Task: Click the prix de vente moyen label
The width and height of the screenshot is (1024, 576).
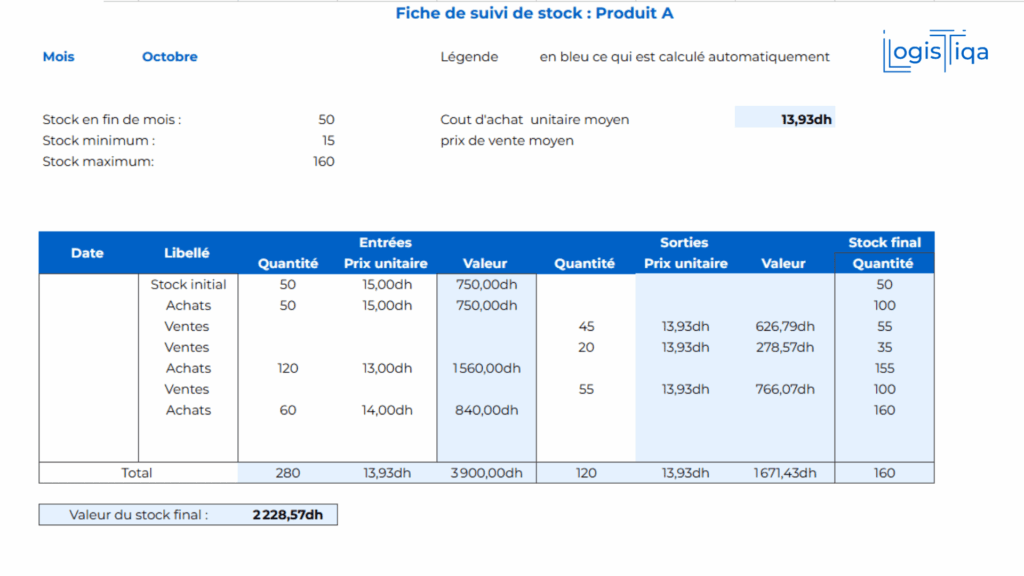Action: coord(507,141)
